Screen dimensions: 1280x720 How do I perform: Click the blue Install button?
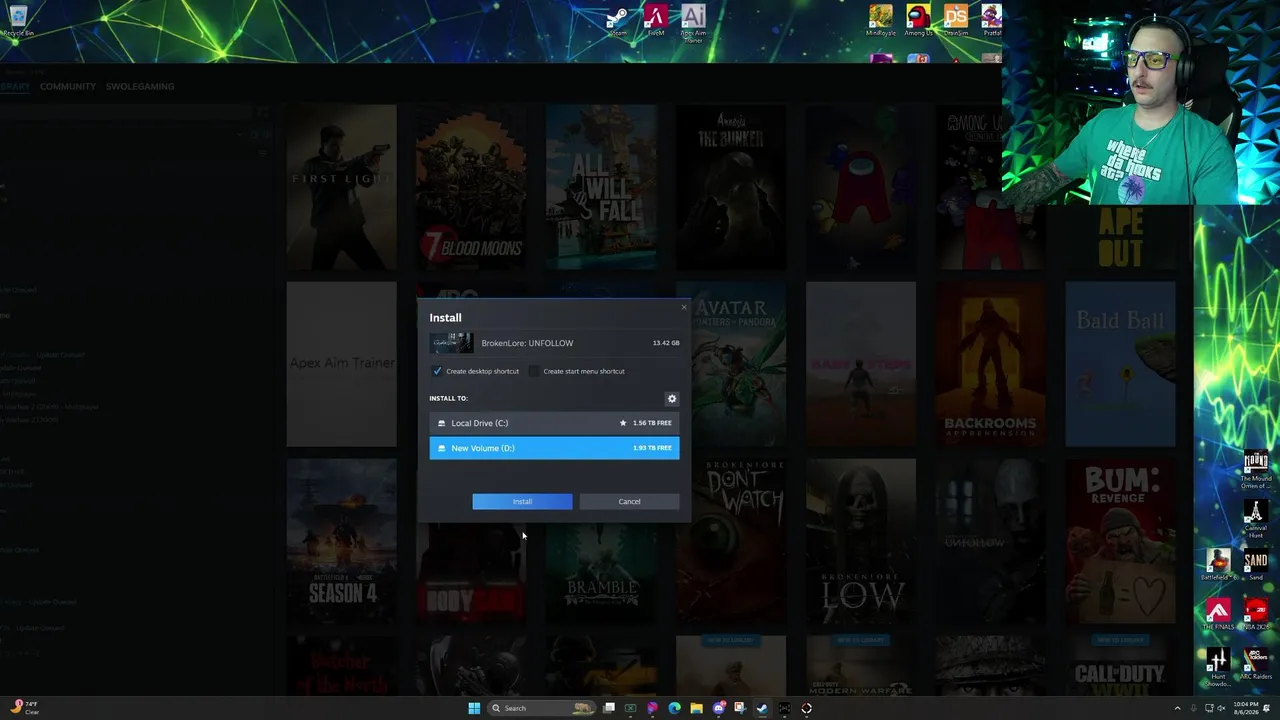click(522, 502)
